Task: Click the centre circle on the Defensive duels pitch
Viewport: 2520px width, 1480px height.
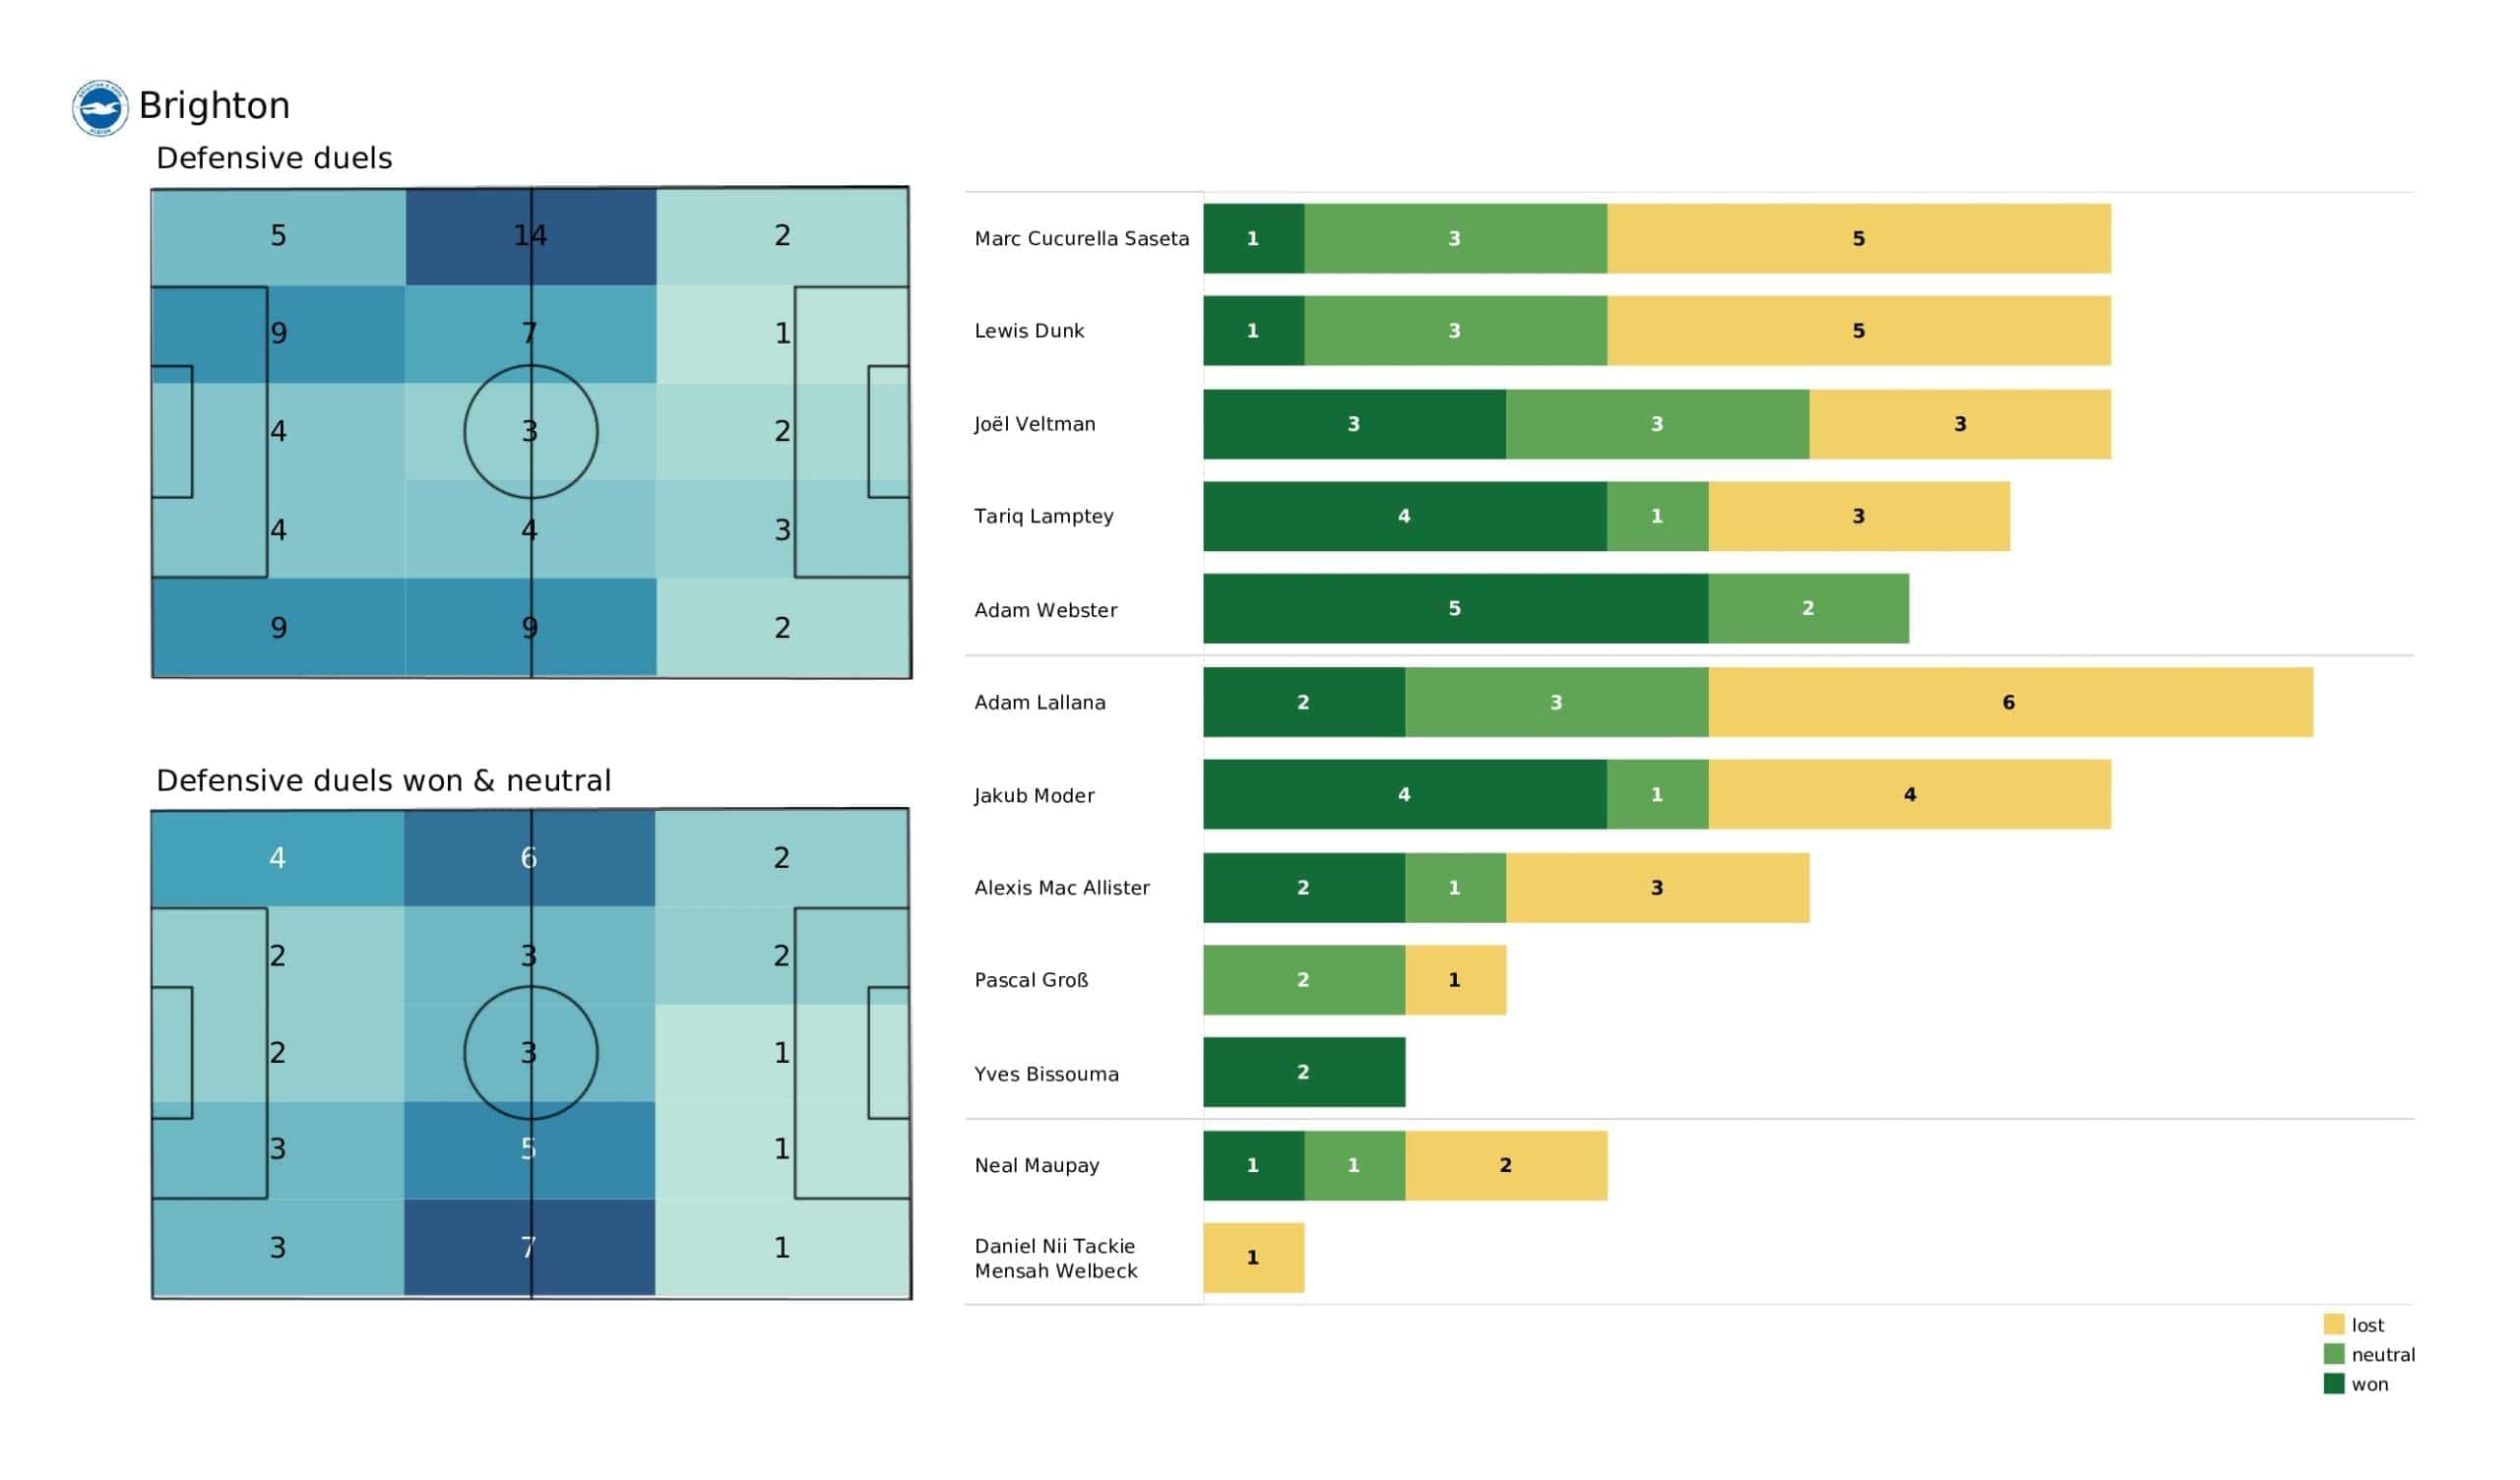Action: (530, 431)
